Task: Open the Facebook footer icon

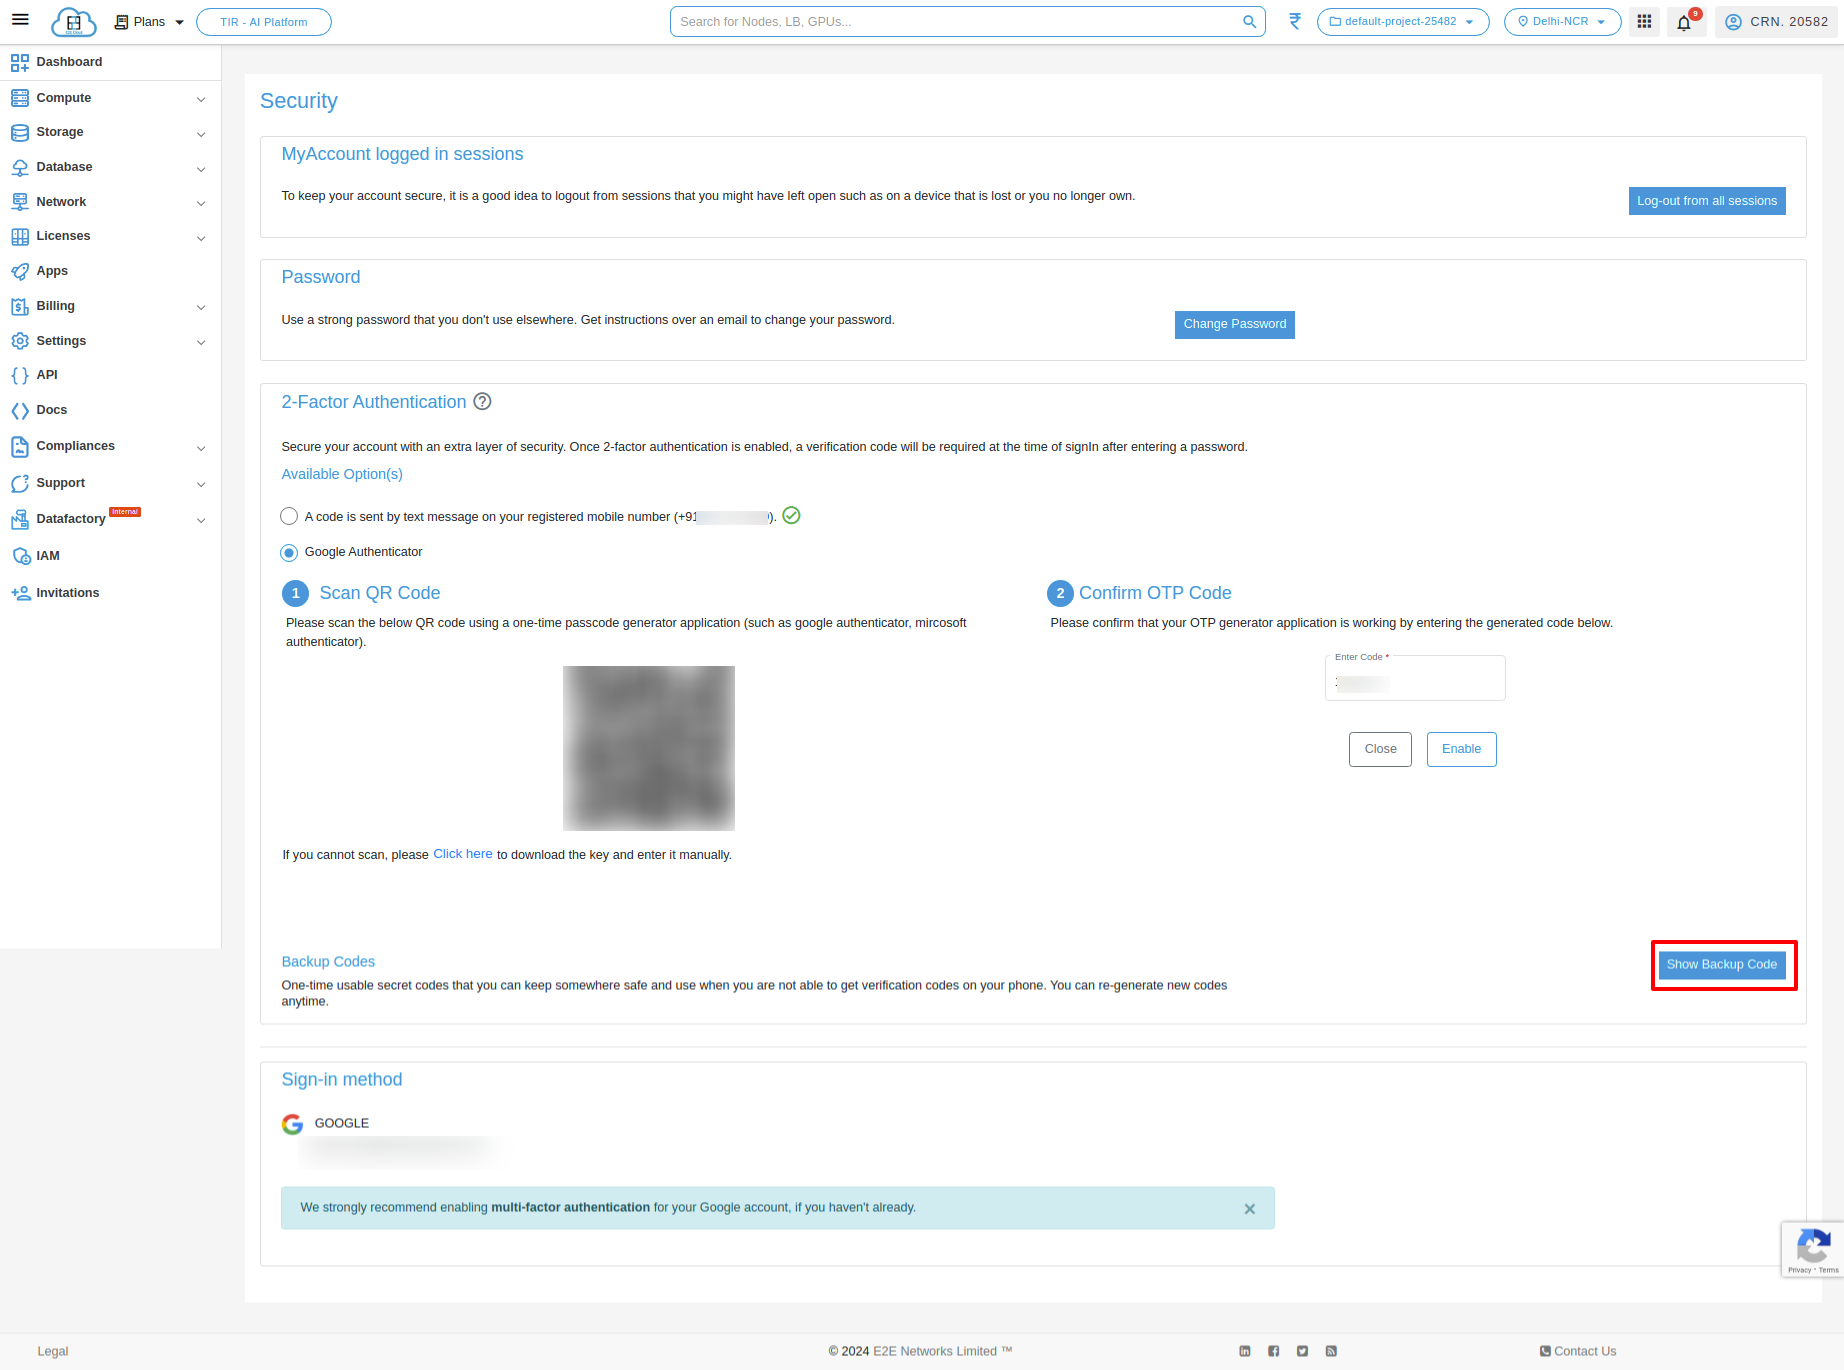Action: tap(1274, 1351)
